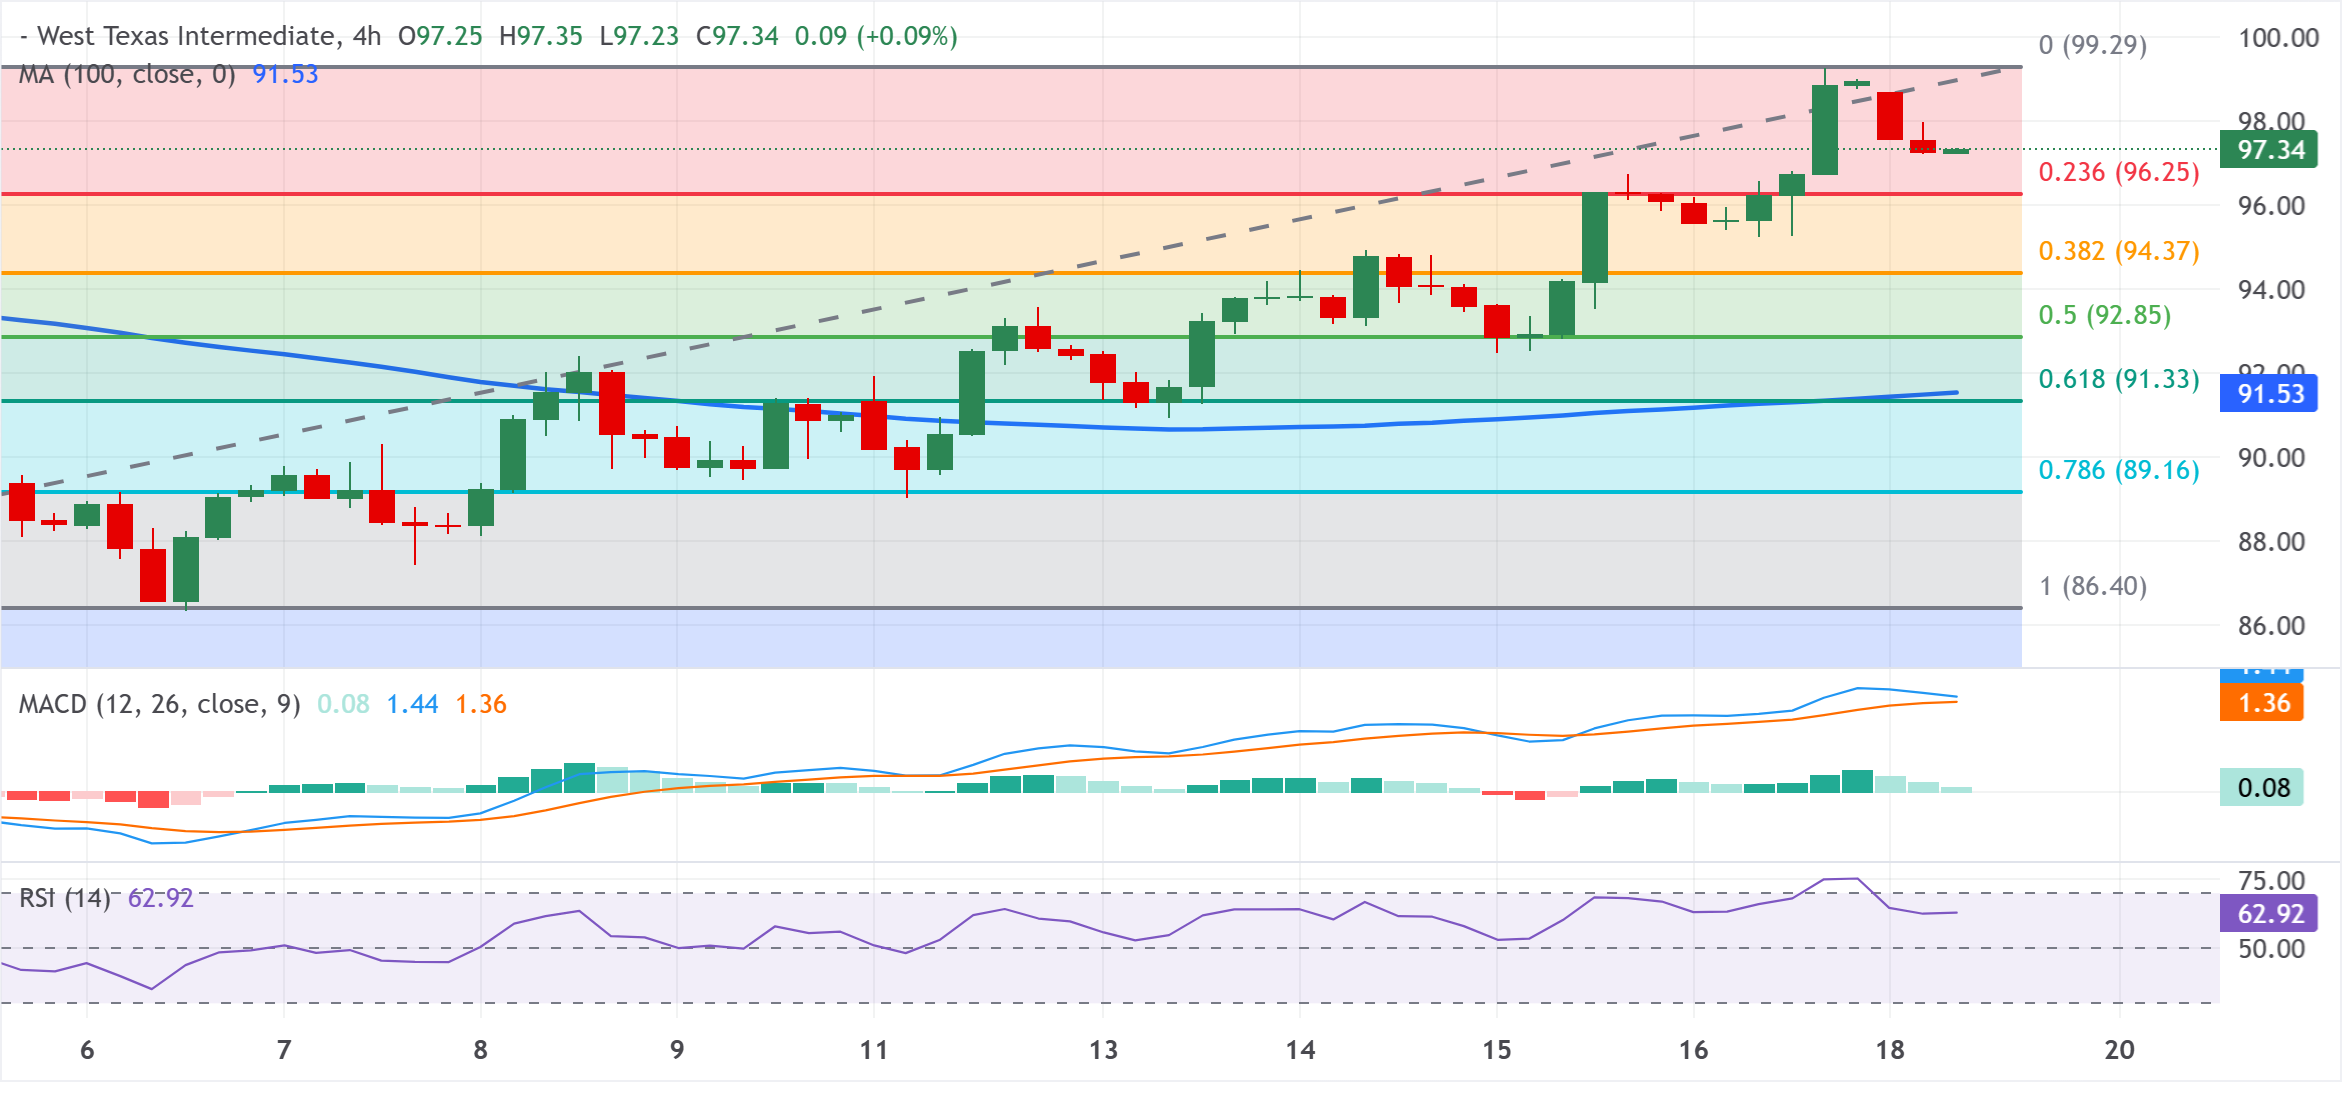Image resolution: width=2342 pixels, height=1108 pixels.
Task: Click the 0.618 (91.33) Fibonacci label
Action: pos(2119,379)
